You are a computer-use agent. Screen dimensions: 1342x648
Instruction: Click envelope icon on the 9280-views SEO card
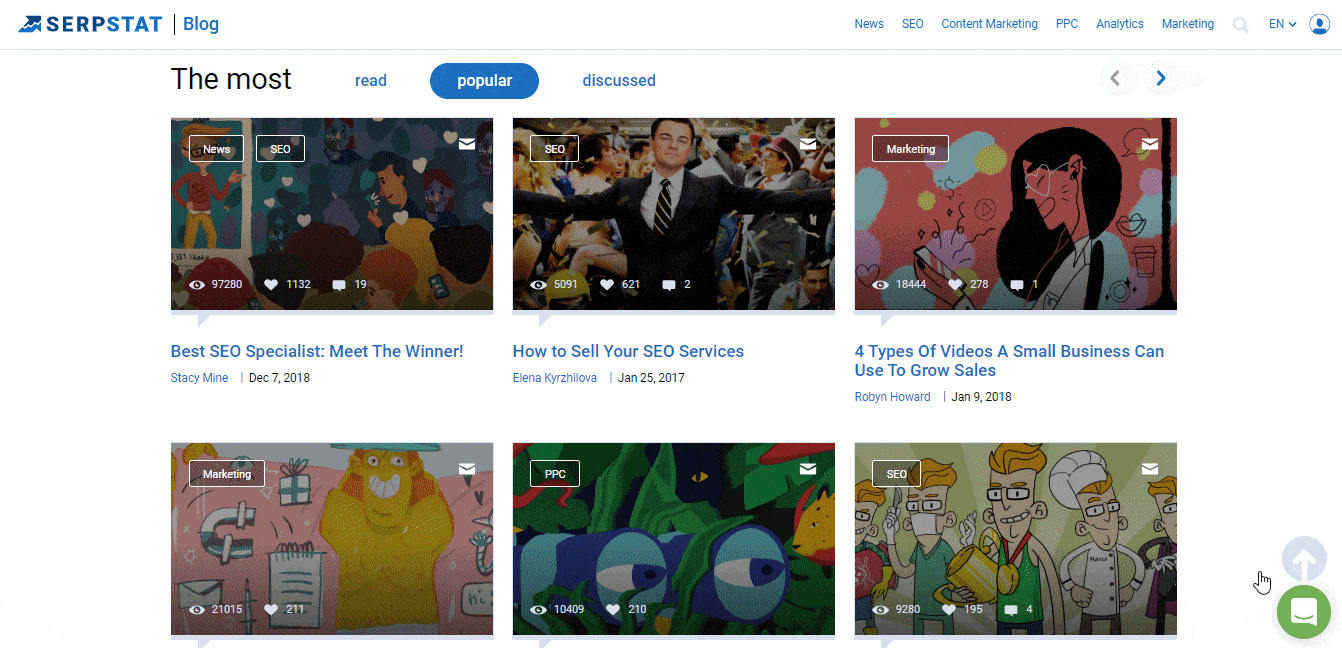(1150, 468)
